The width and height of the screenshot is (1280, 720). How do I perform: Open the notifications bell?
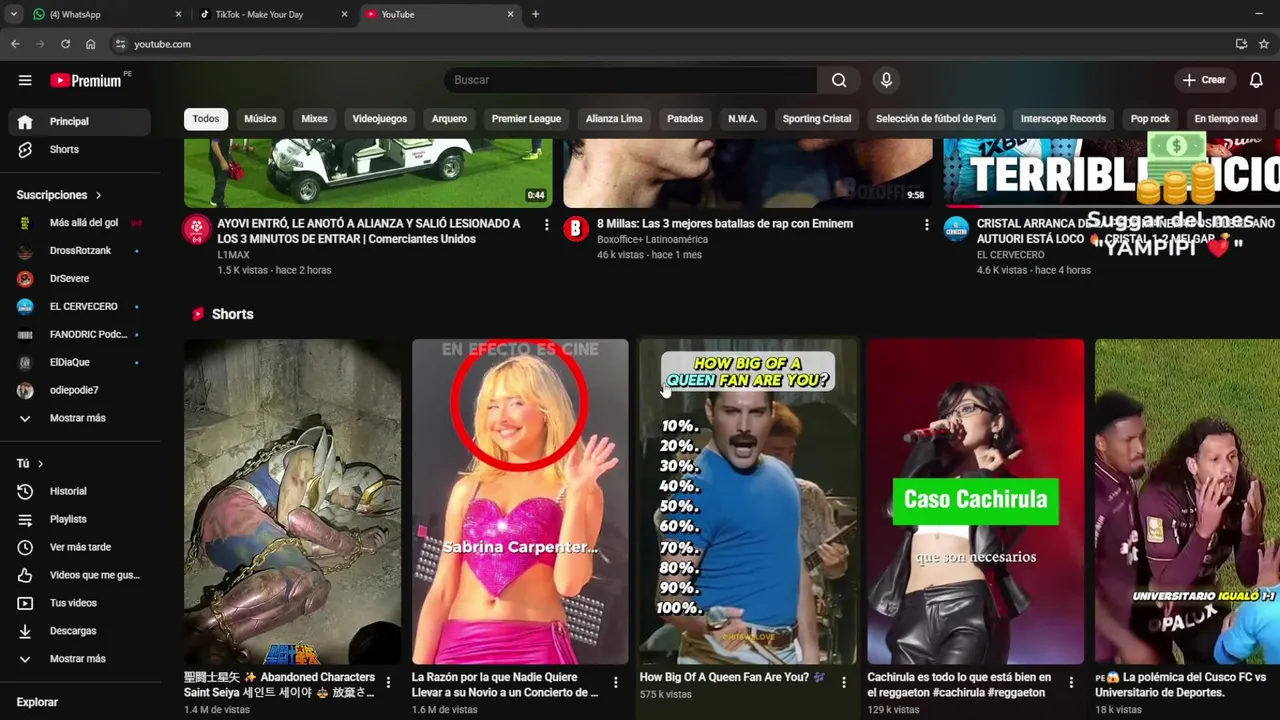(1256, 80)
